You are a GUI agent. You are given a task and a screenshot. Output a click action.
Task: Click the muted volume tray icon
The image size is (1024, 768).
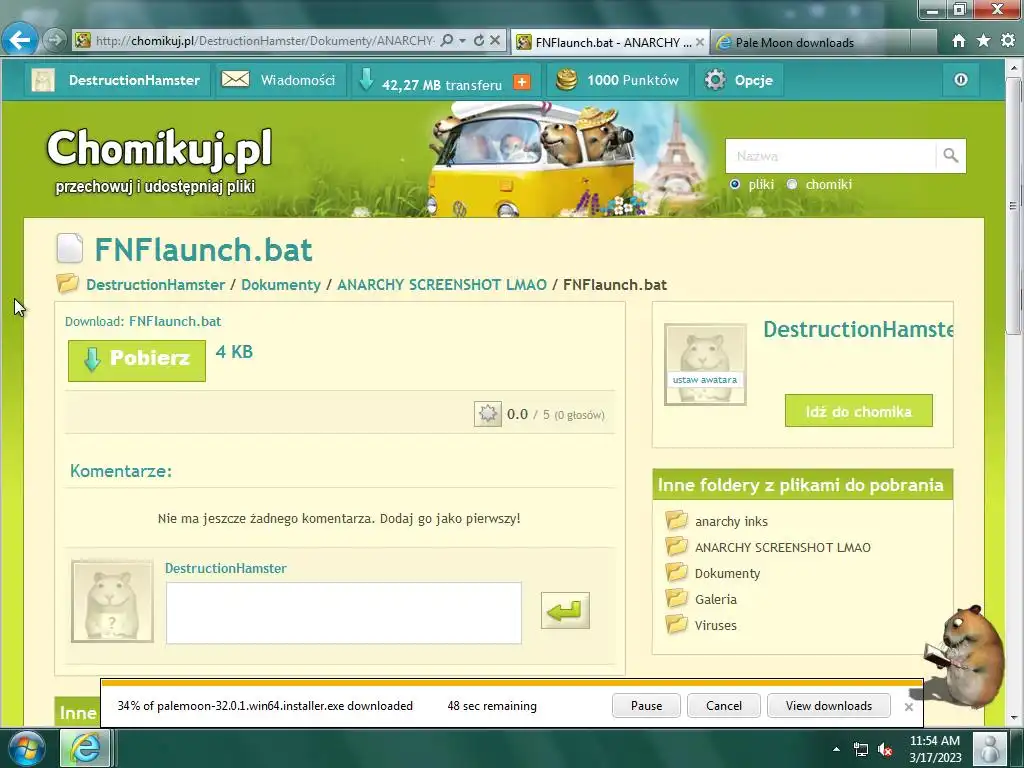(x=886, y=749)
